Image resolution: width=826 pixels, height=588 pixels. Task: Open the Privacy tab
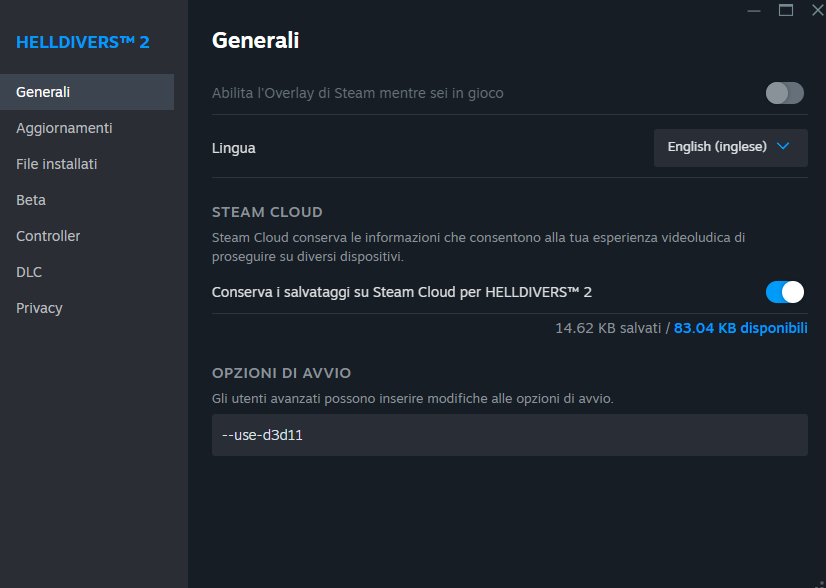39,308
